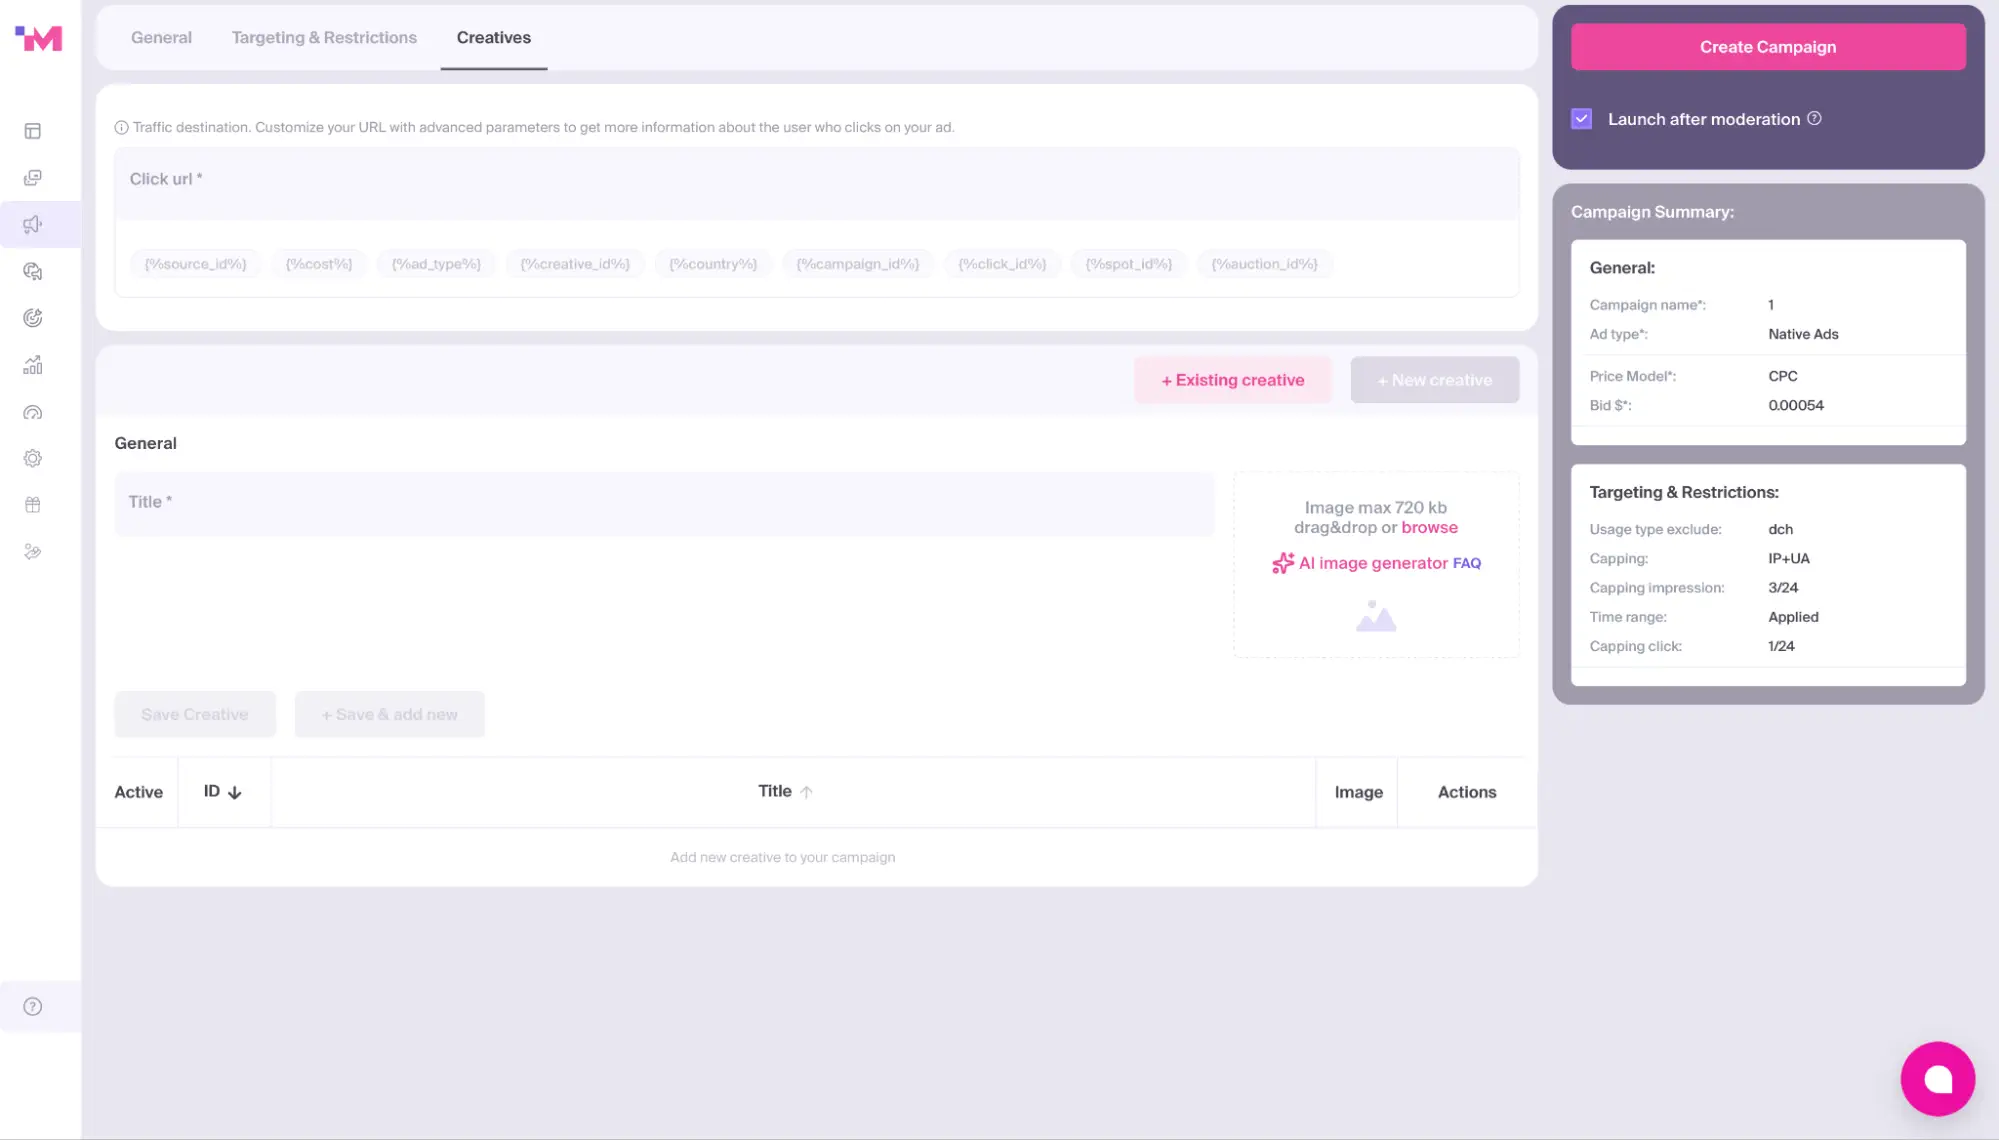This screenshot has height=1141, width=1999.
Task: Click the + New creative button
Action: [1434, 380]
